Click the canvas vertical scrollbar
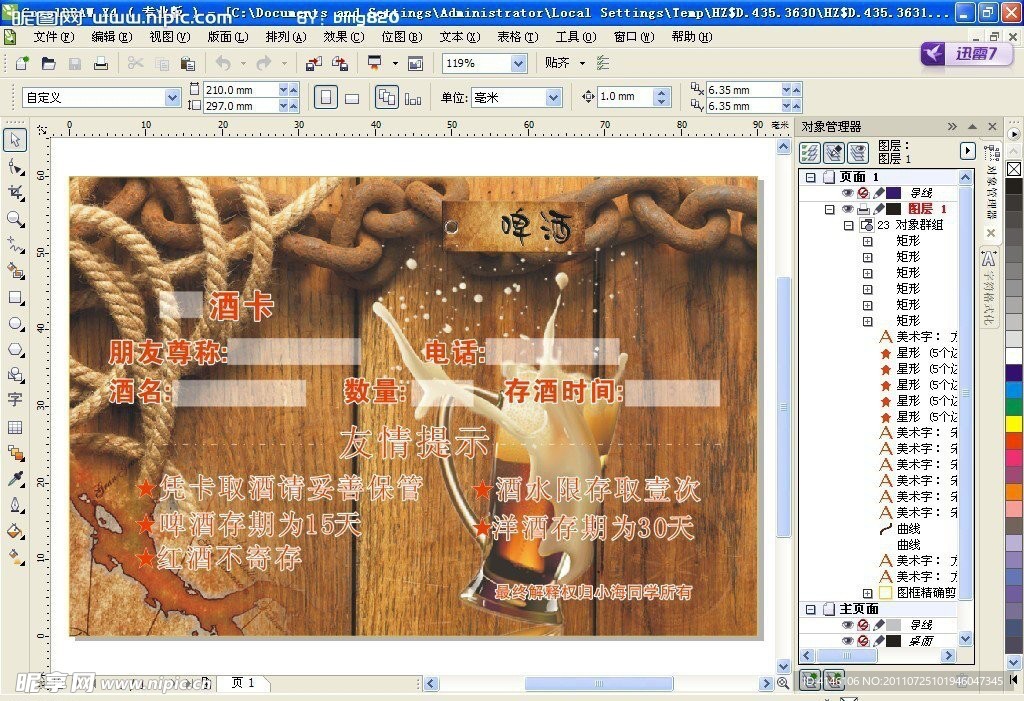 (784, 405)
